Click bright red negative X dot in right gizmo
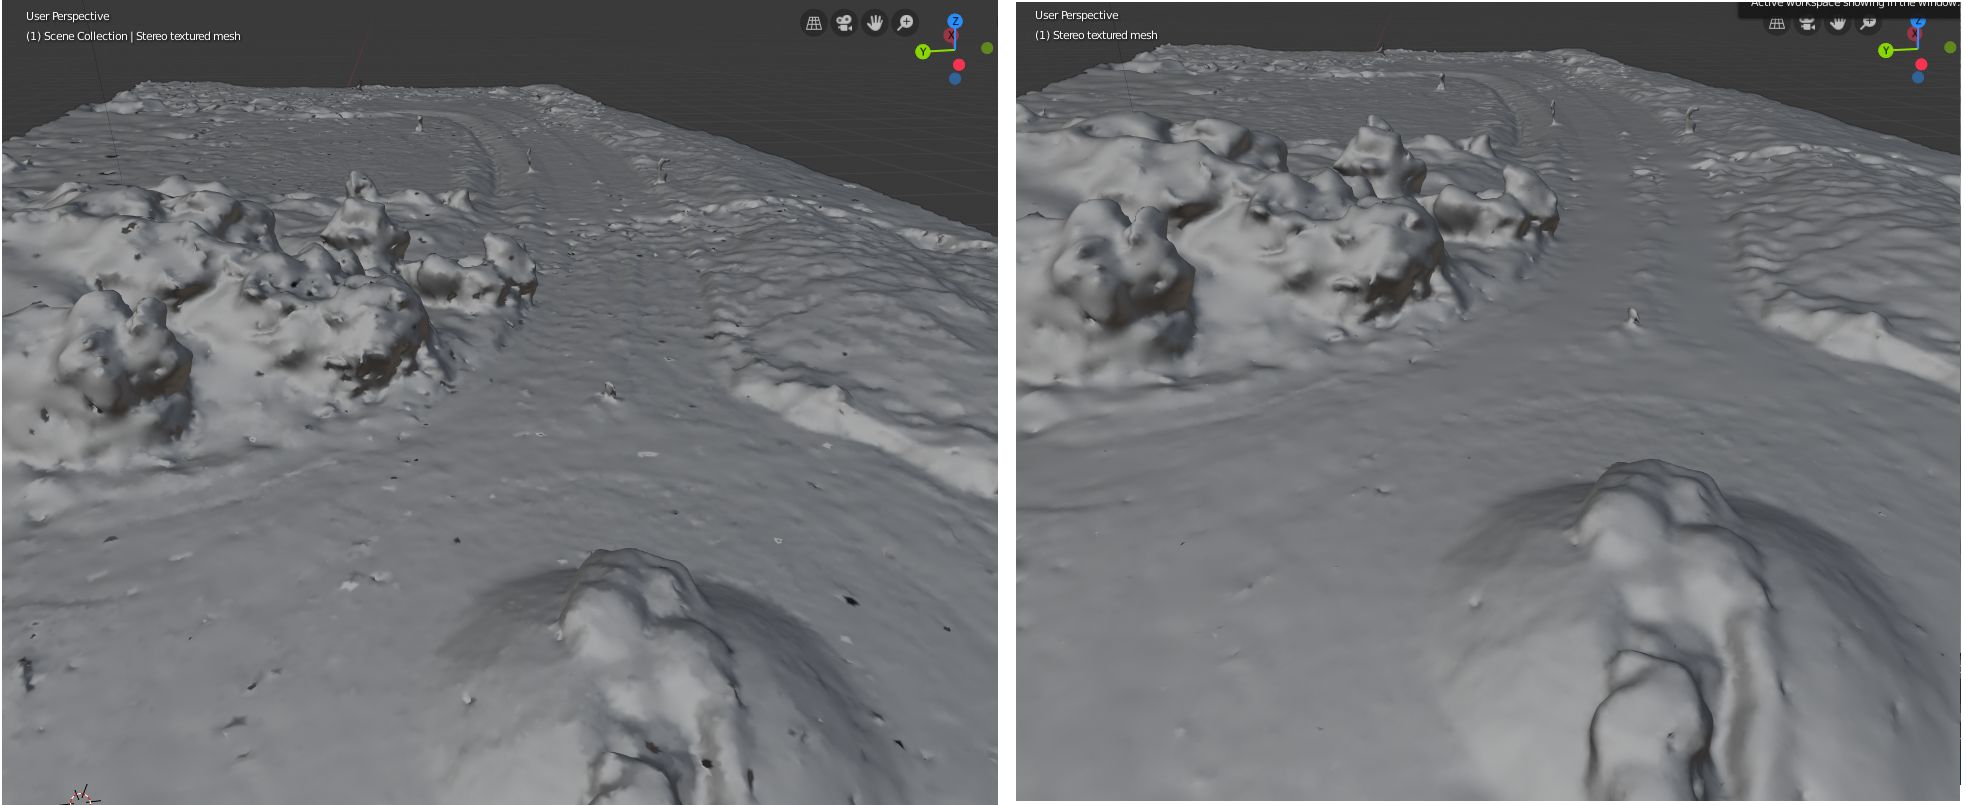 pos(1921,64)
